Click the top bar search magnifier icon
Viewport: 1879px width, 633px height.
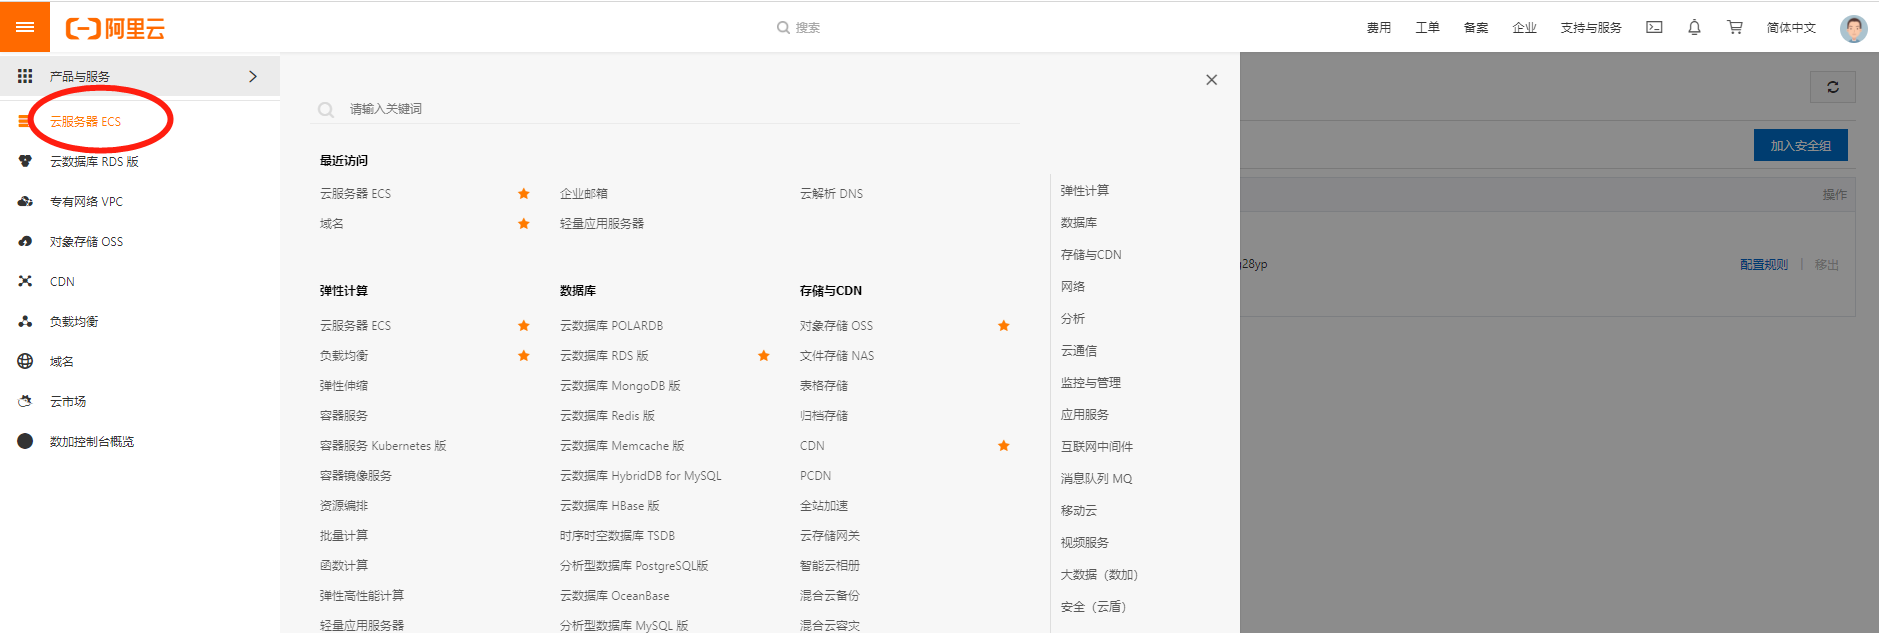(783, 28)
